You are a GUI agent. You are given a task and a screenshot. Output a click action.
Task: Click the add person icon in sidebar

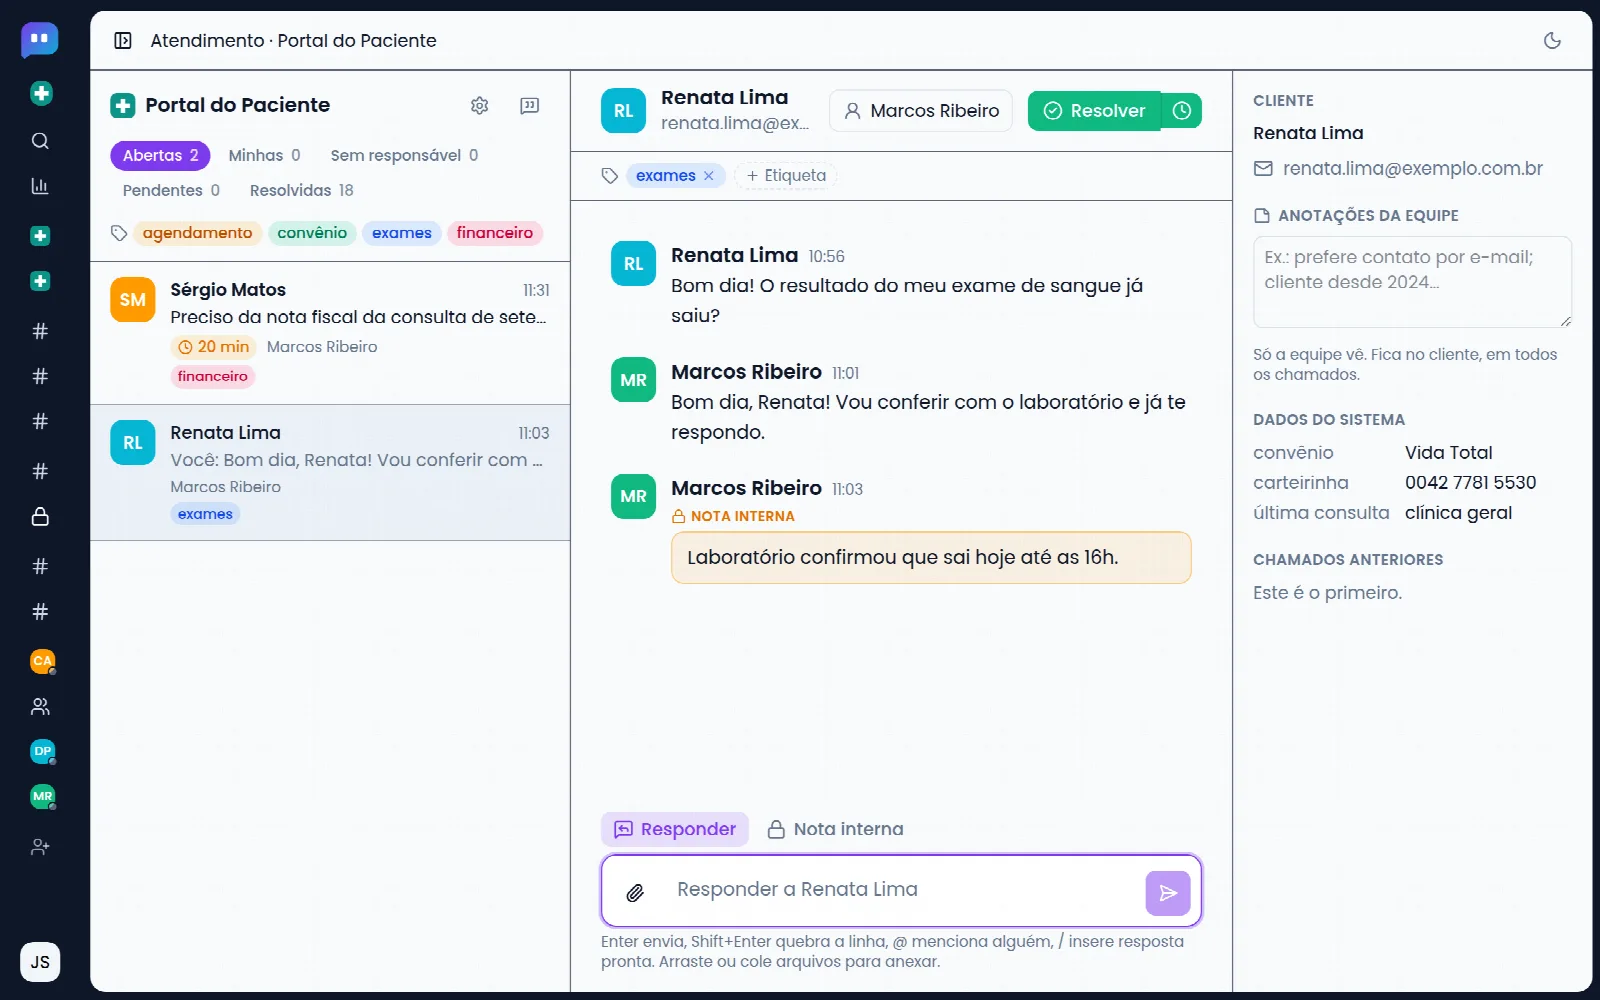tap(40, 847)
